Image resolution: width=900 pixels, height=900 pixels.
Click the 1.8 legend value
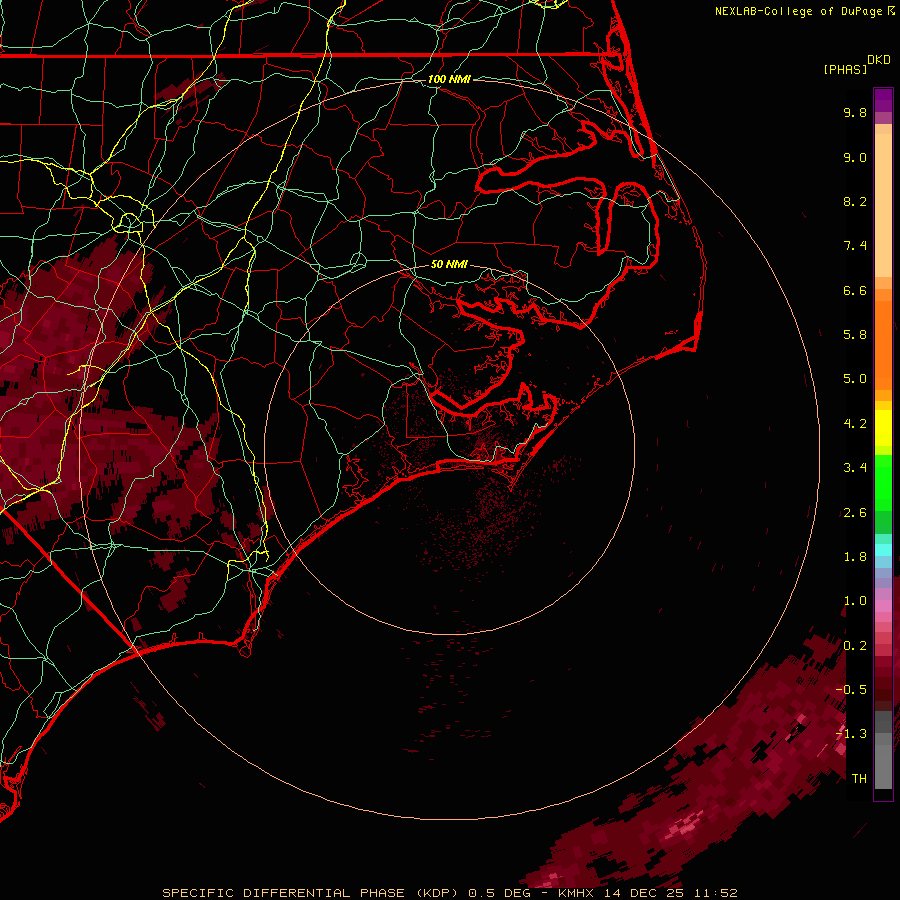(855, 557)
